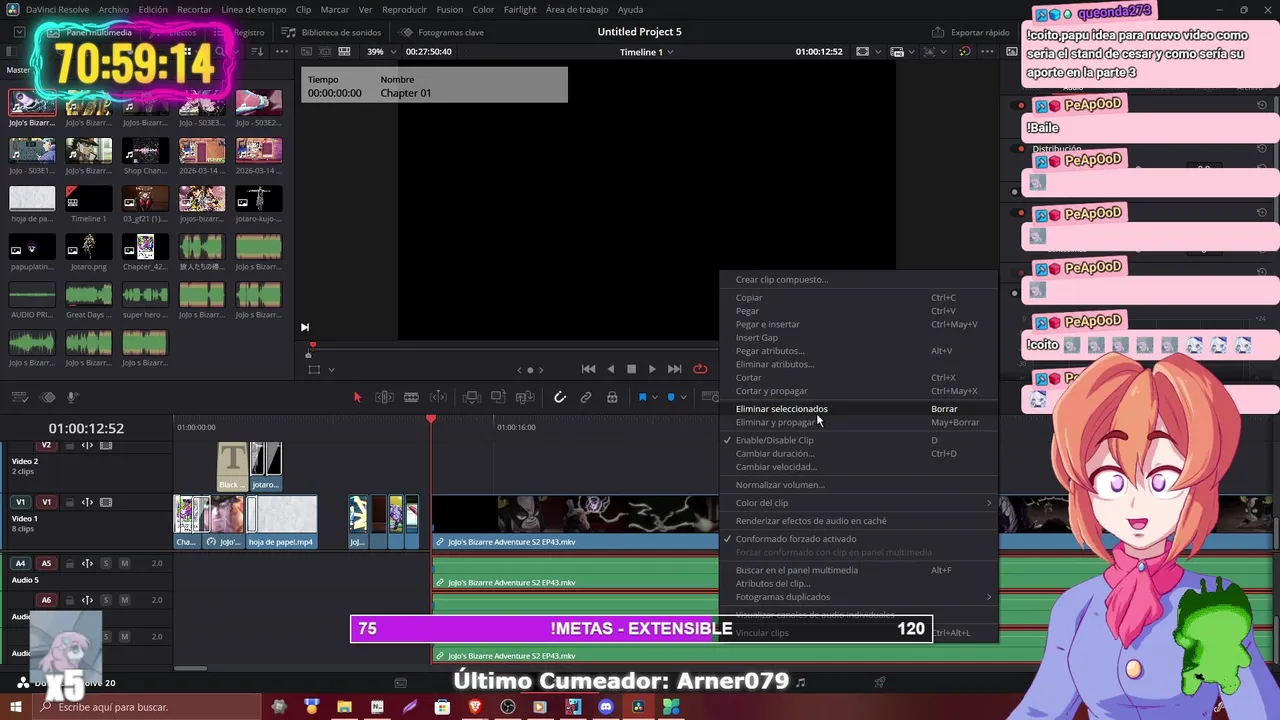Click Exportar rápido button
Screen dimensions: 1280x720
coord(971,32)
